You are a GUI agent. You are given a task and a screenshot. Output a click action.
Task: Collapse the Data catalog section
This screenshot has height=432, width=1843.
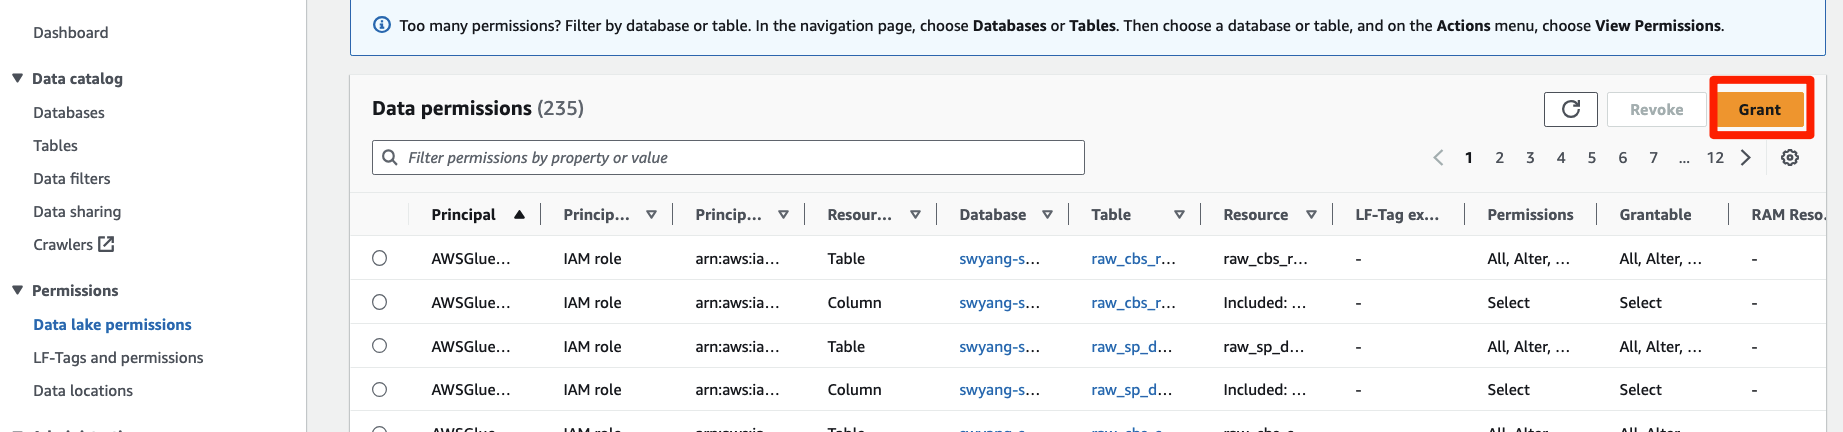click(17, 78)
